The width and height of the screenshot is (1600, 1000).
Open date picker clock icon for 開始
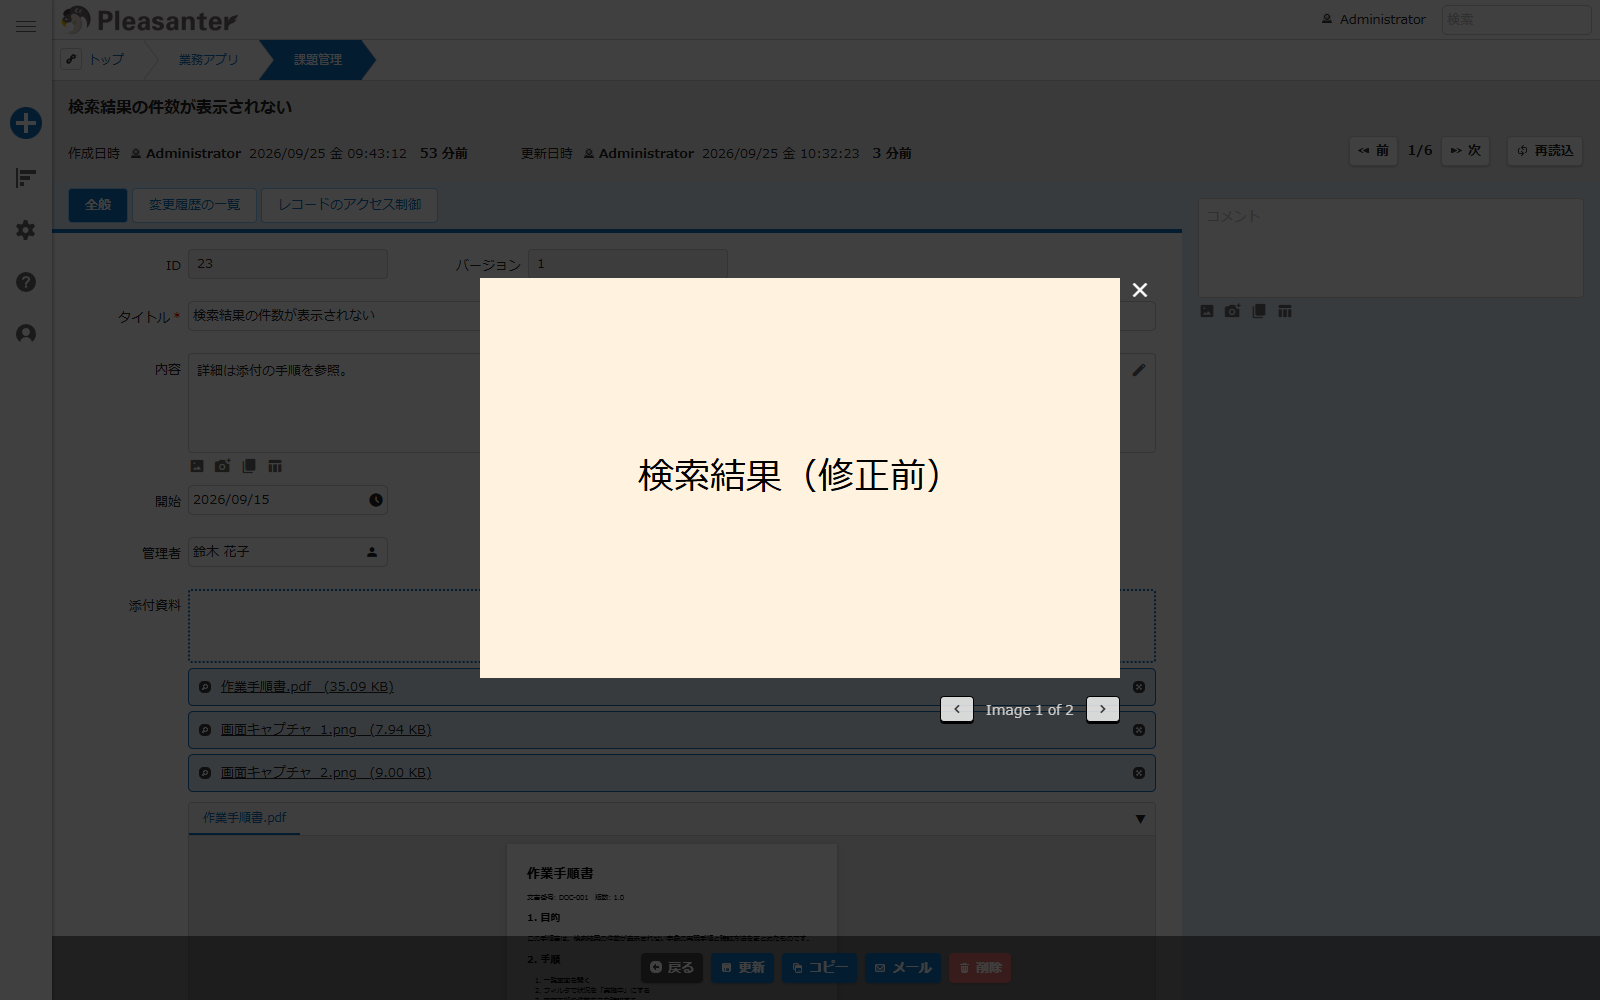(x=376, y=500)
